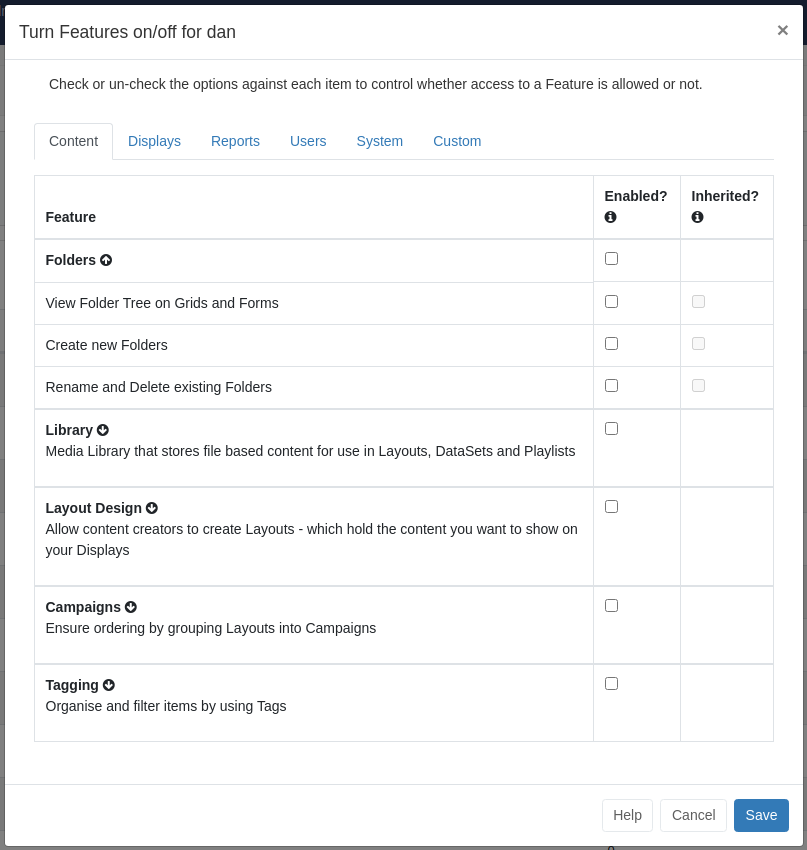The width and height of the screenshot is (807, 850).
Task: Collapse the Folders group arrow icon
Action: coord(106,260)
